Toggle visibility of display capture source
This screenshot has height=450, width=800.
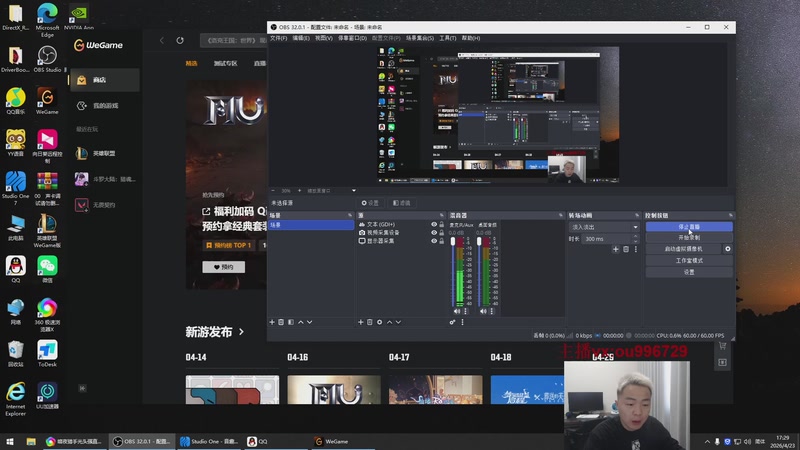click(x=434, y=241)
